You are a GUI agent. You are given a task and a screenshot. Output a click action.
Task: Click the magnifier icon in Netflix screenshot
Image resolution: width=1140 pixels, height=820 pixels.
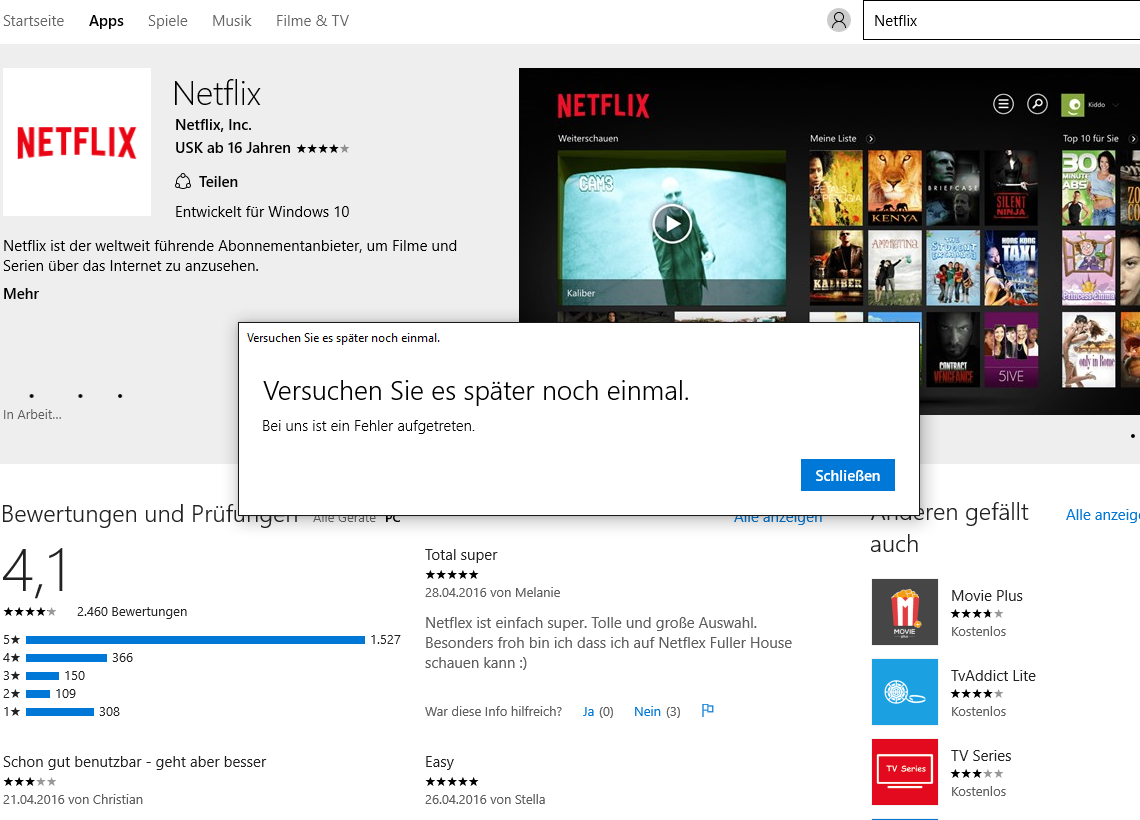click(x=1037, y=105)
